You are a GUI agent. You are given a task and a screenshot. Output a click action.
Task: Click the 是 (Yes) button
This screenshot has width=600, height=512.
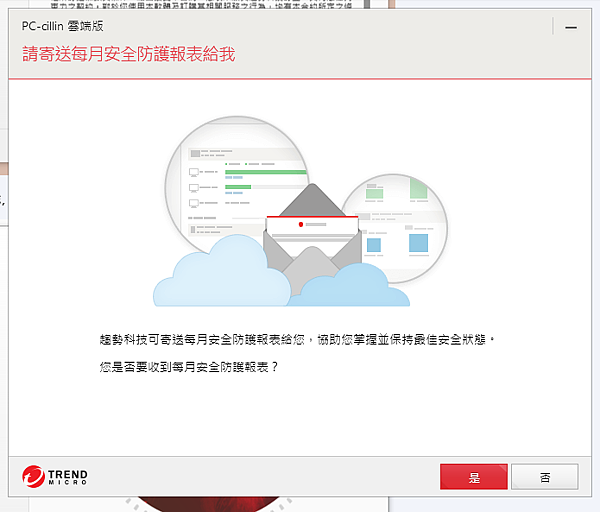(474, 477)
